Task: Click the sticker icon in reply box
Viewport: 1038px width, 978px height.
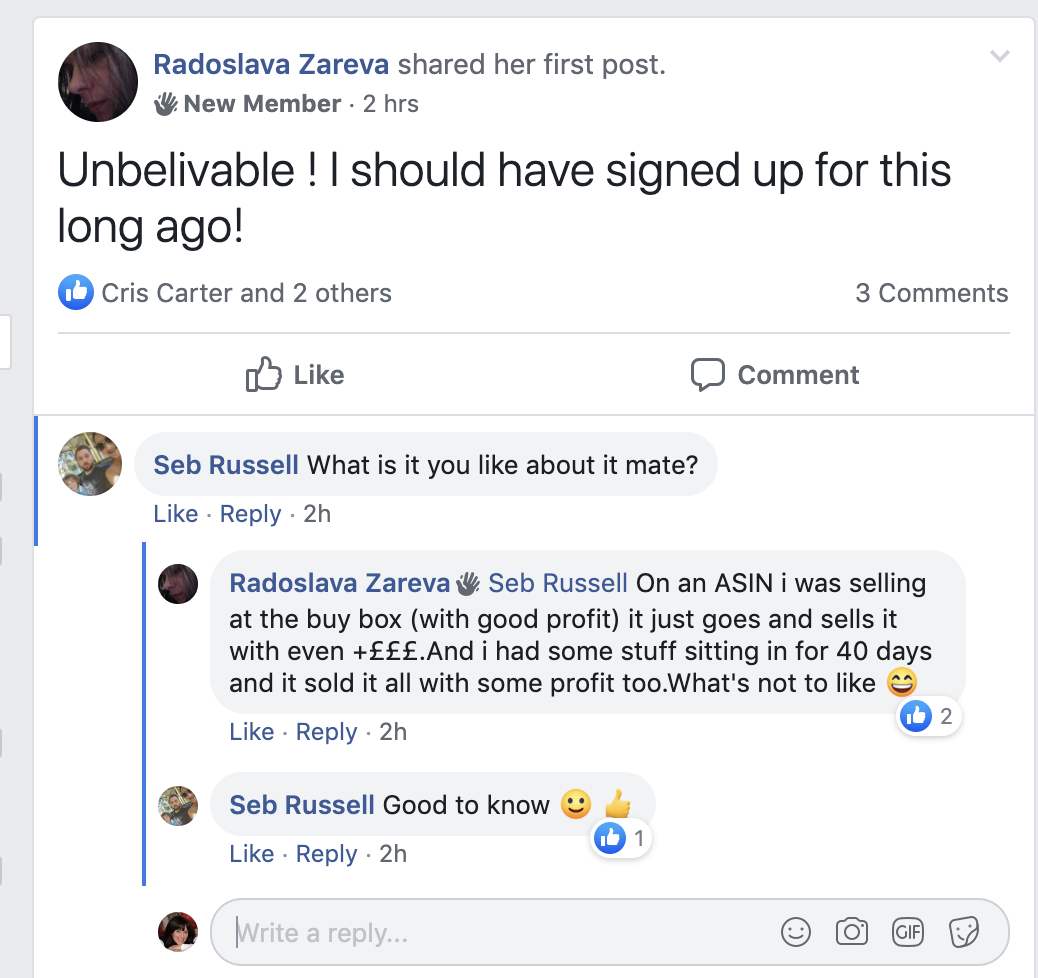Action: tap(963, 933)
